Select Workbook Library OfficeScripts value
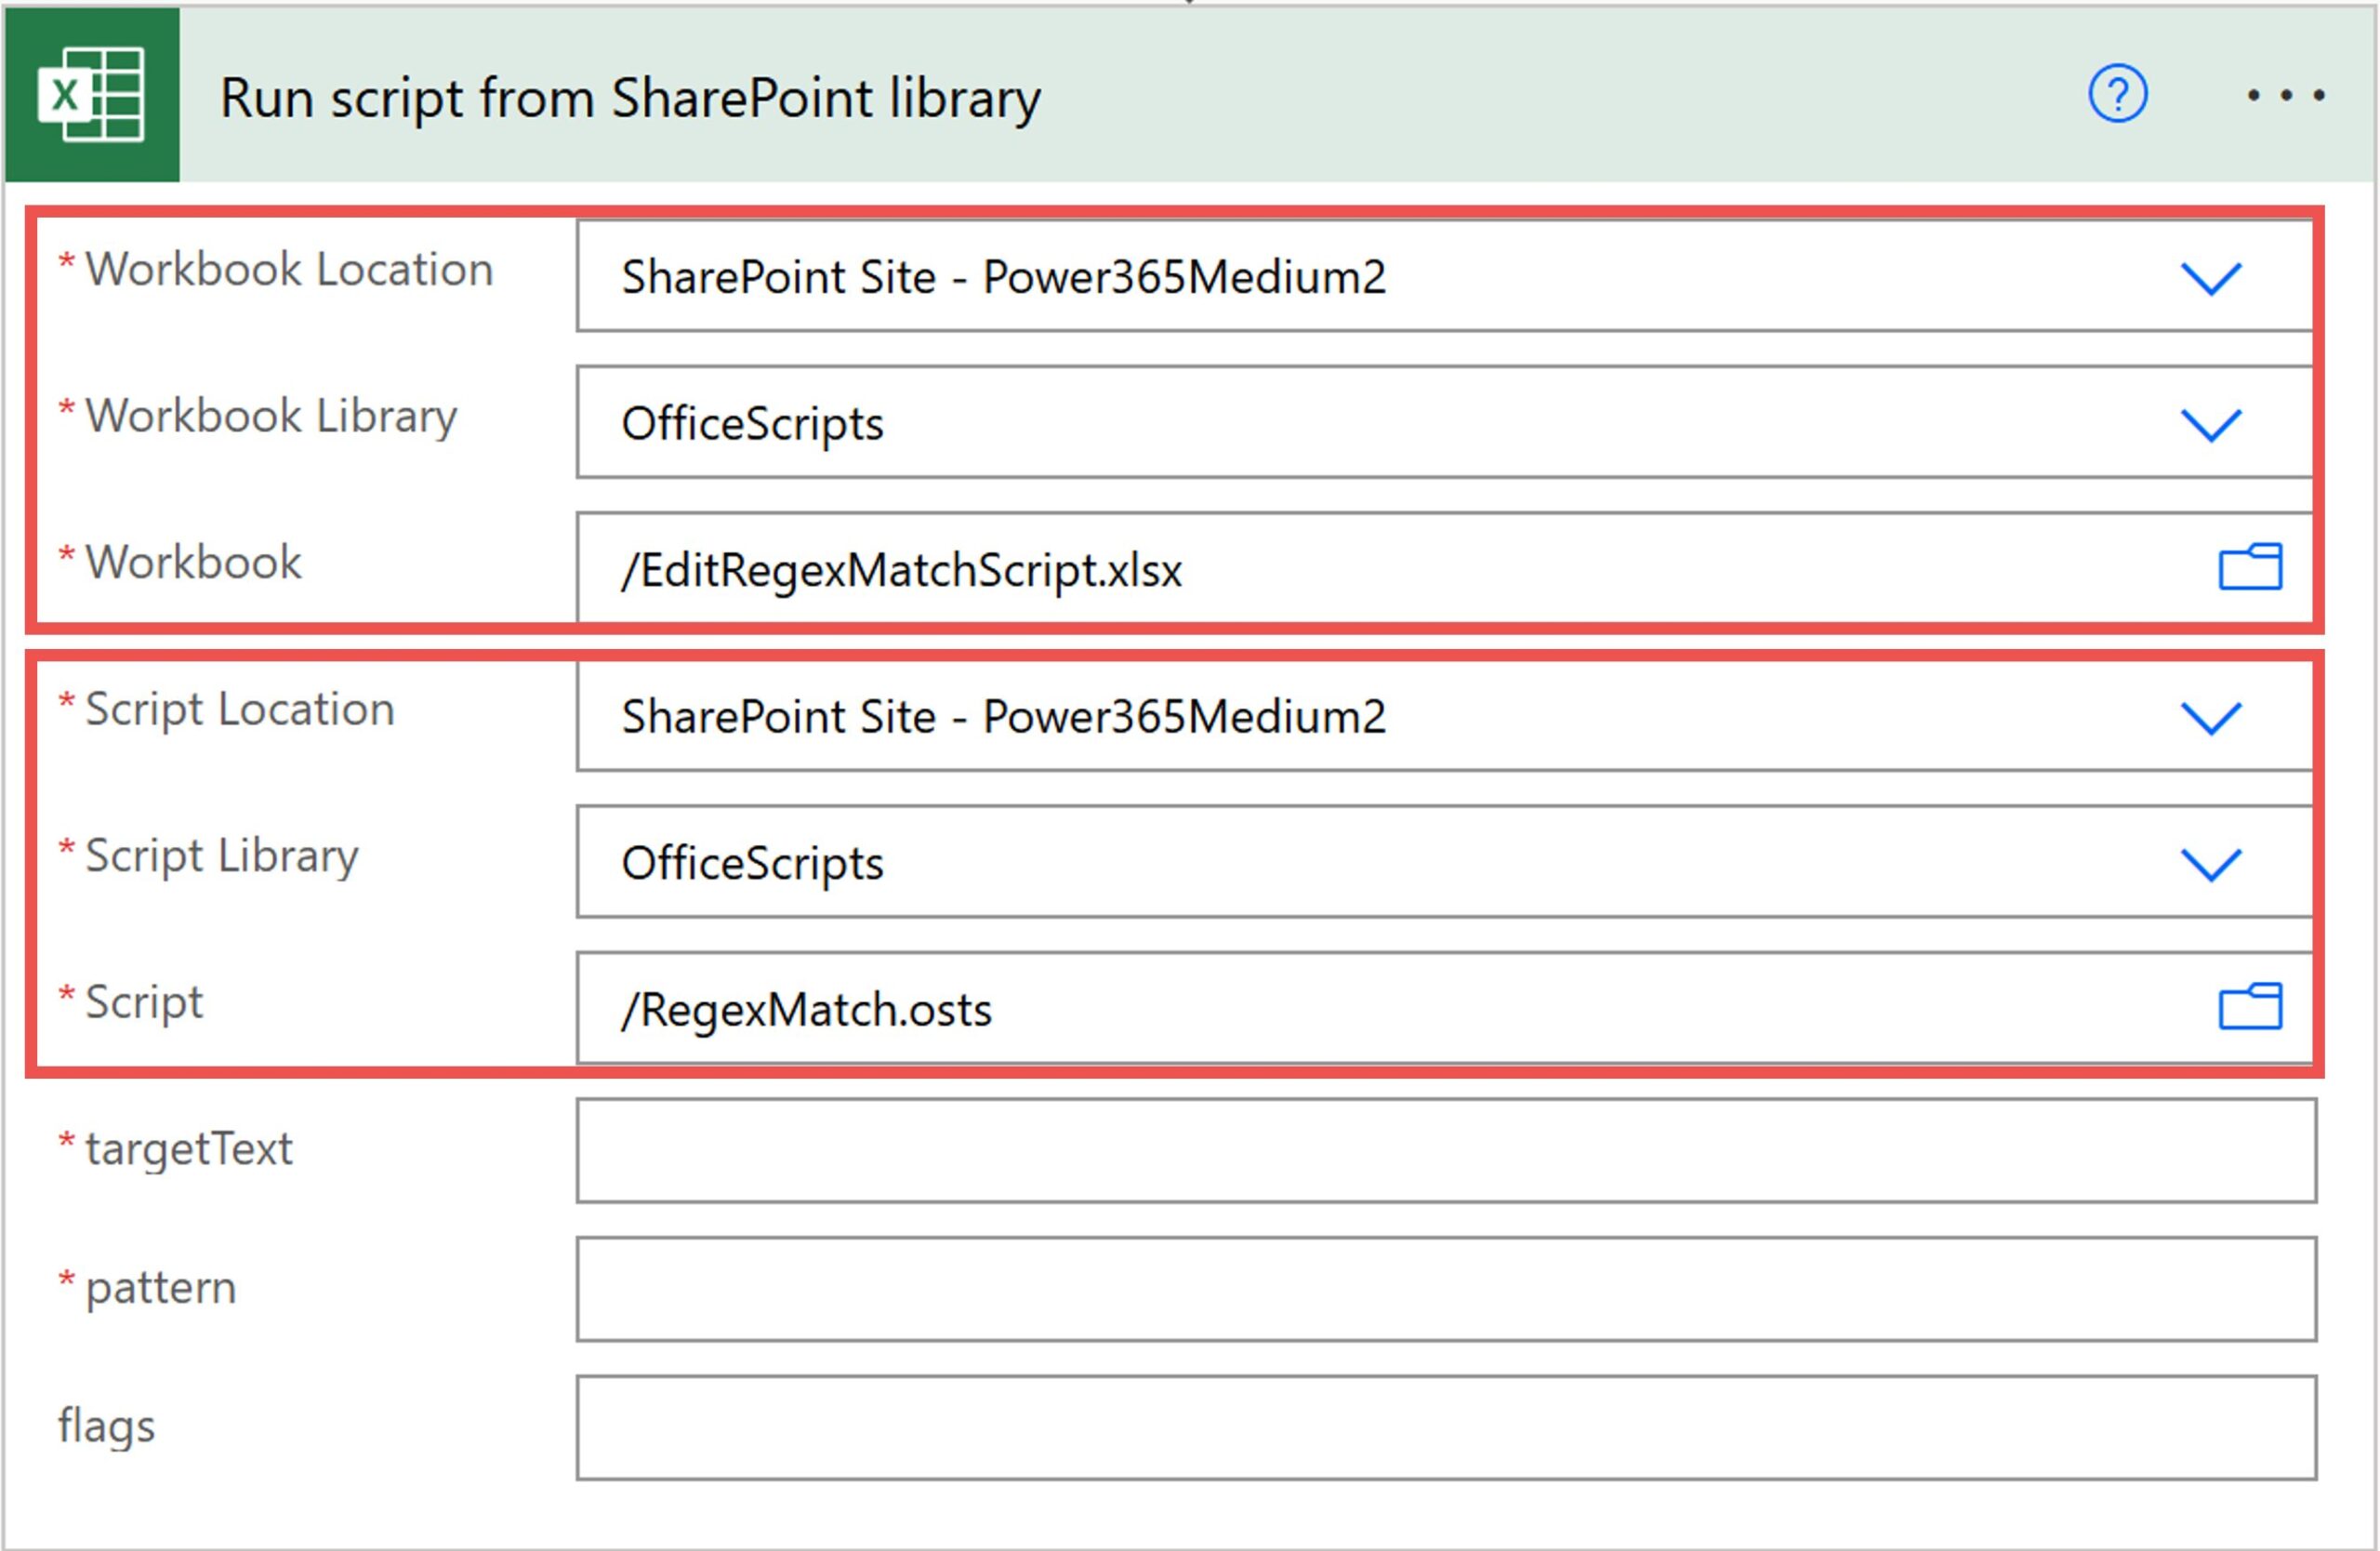 (752, 424)
